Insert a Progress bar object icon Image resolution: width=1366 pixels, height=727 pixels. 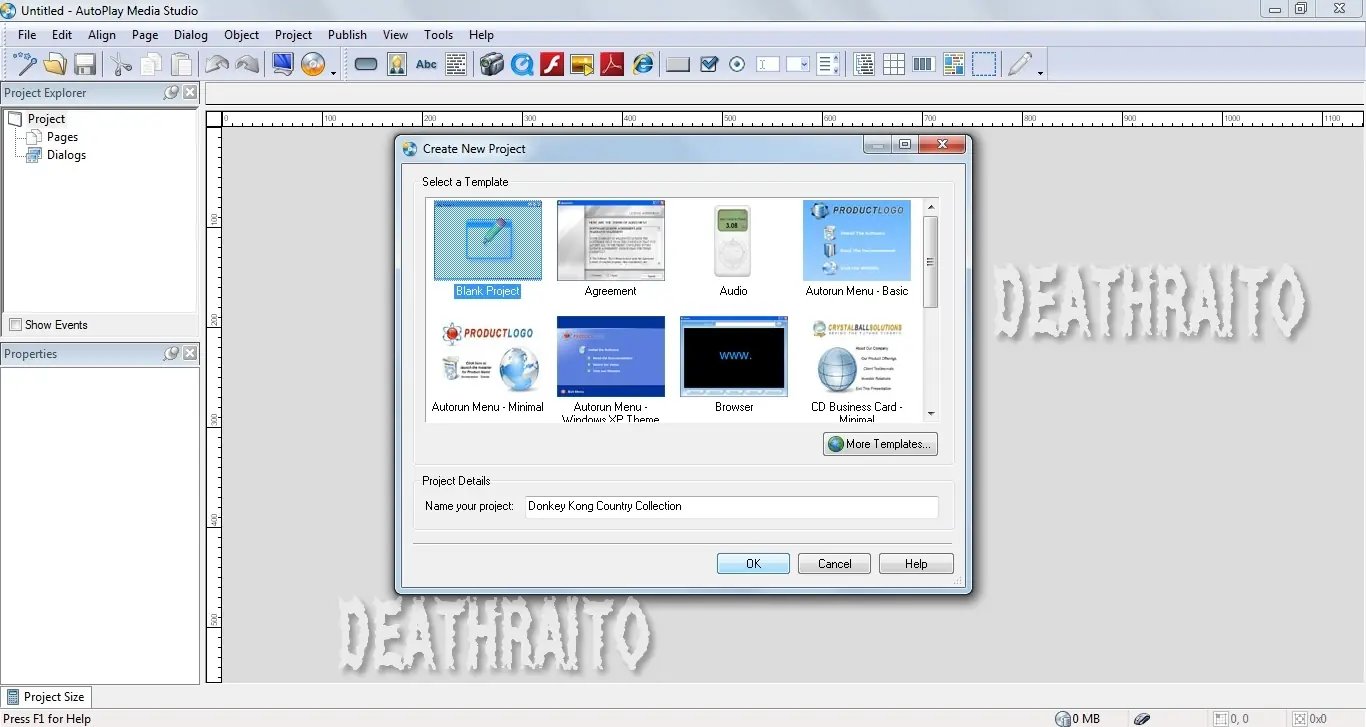(923, 65)
